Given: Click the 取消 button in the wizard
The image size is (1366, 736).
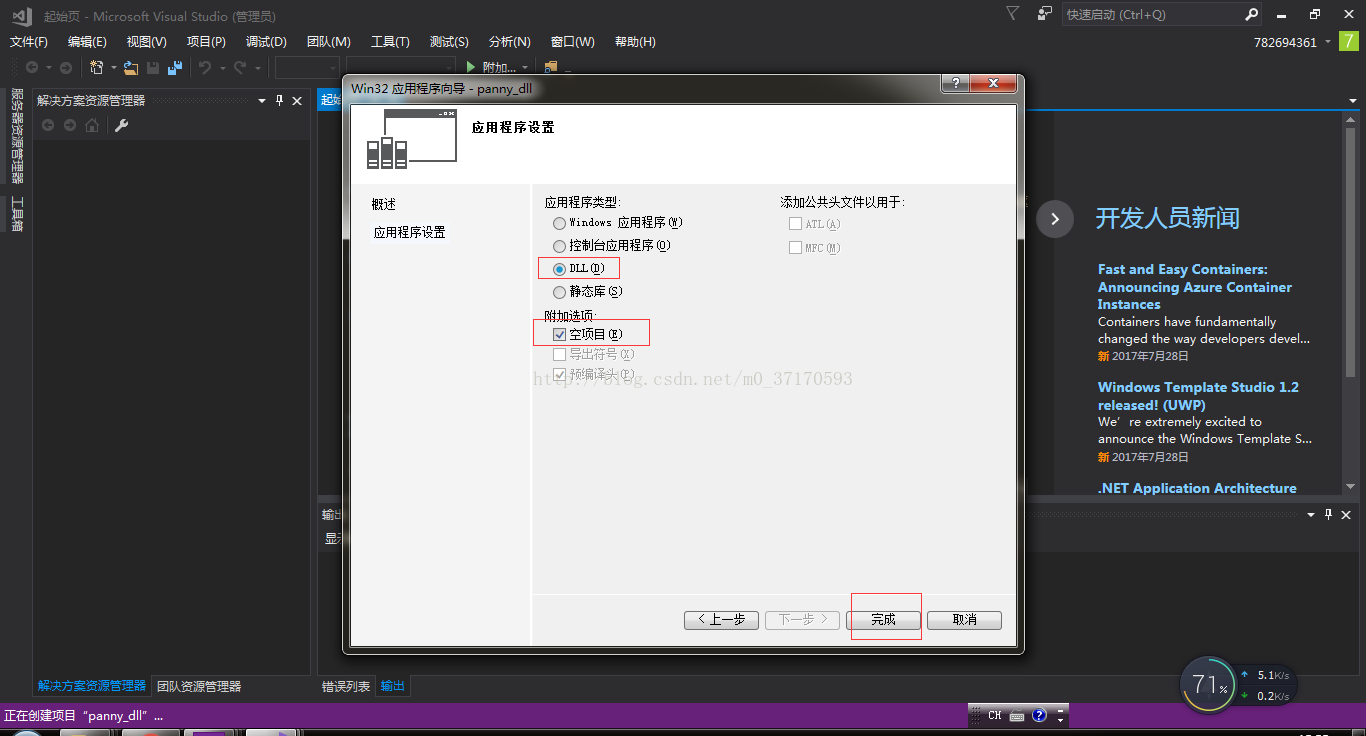Looking at the screenshot, I should (x=964, y=620).
